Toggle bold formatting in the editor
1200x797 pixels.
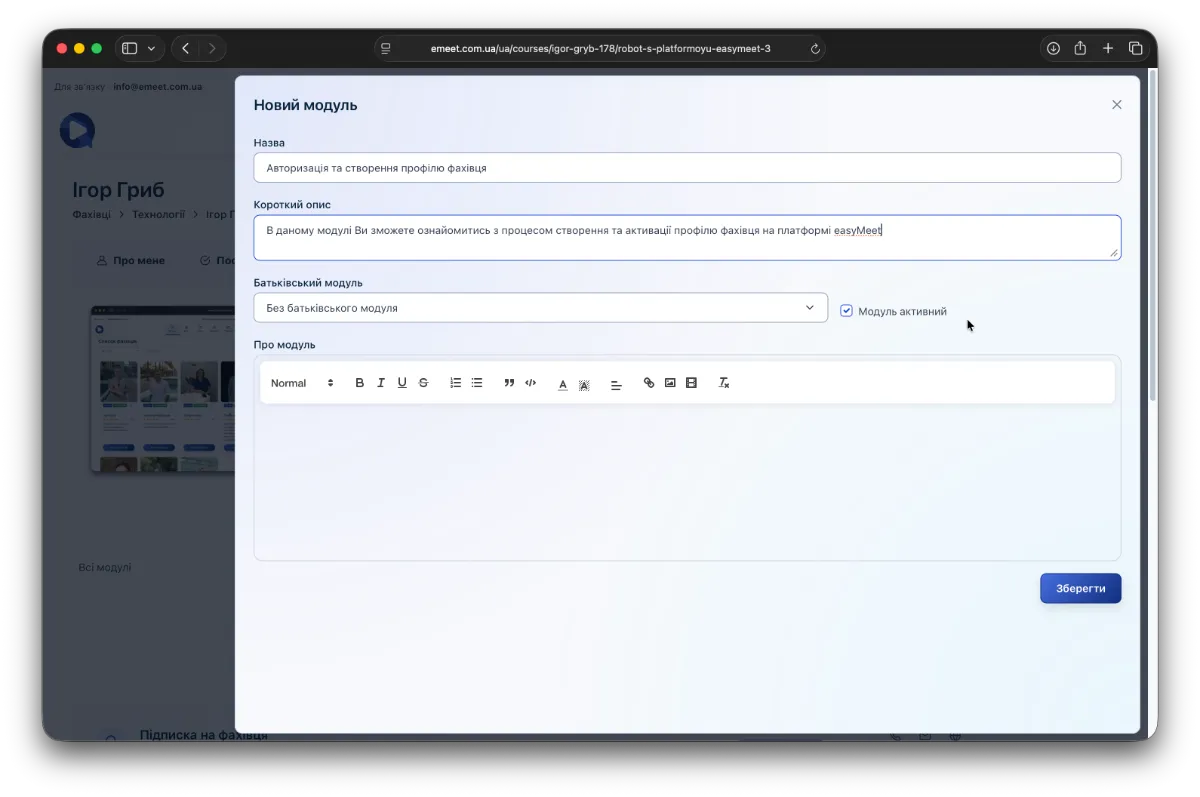[360, 383]
